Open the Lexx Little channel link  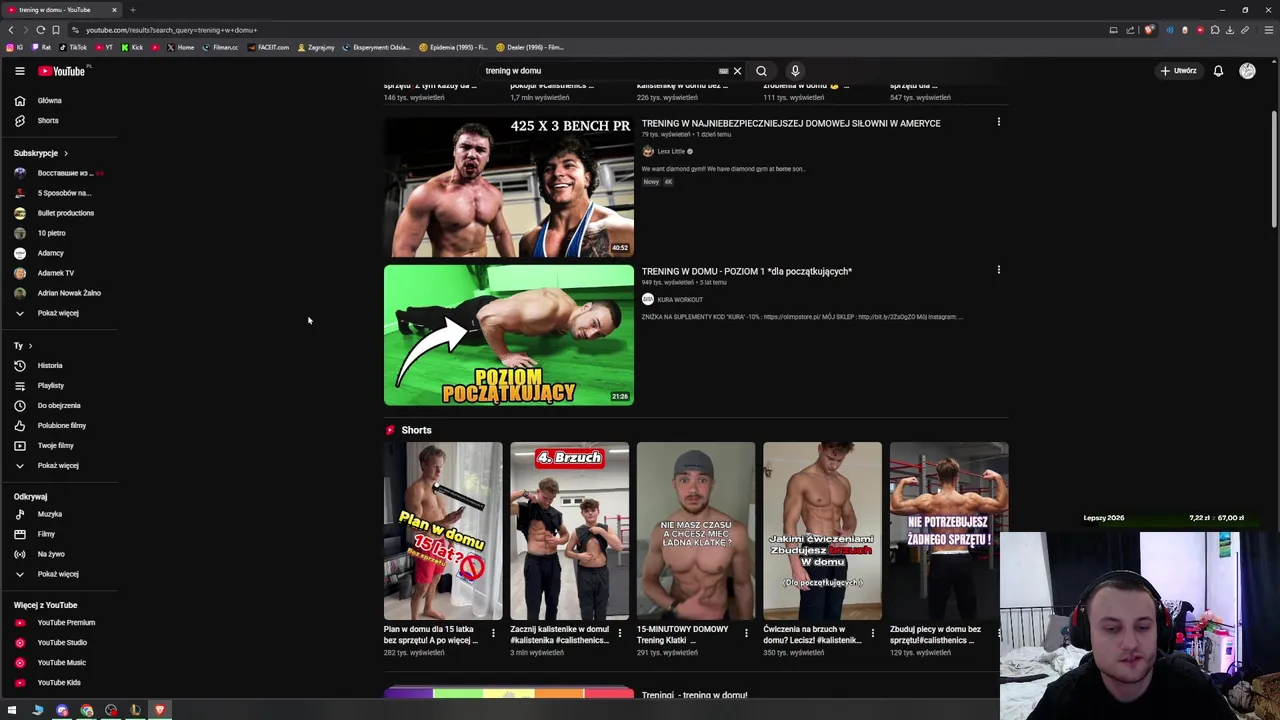tap(671, 152)
